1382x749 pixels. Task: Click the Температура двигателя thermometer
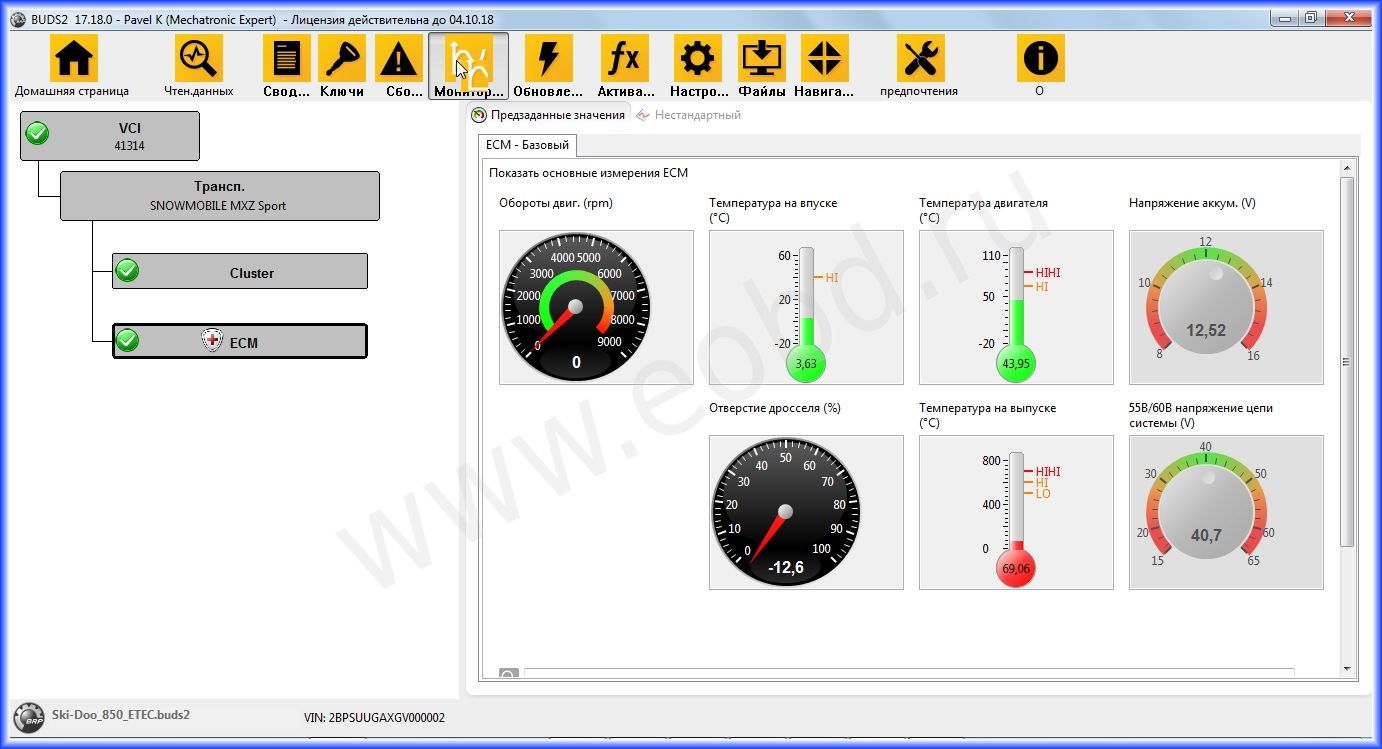coord(1016,307)
